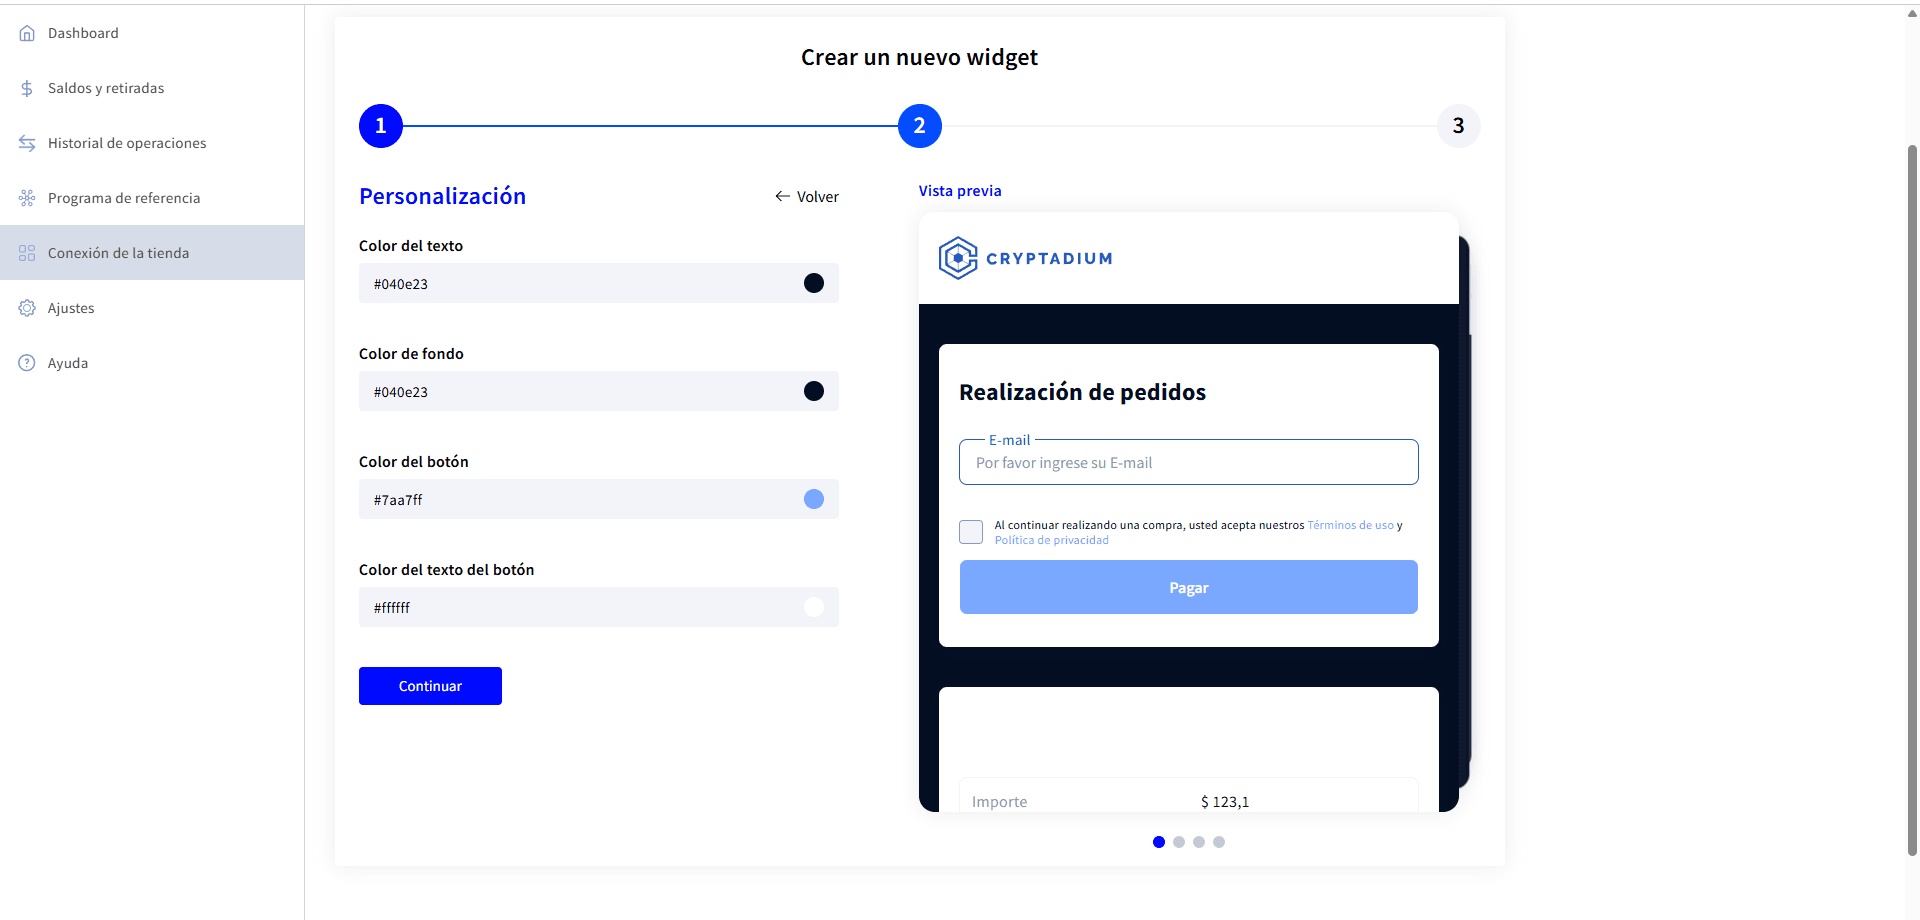
Task: Click Volver back link
Action: tap(807, 197)
